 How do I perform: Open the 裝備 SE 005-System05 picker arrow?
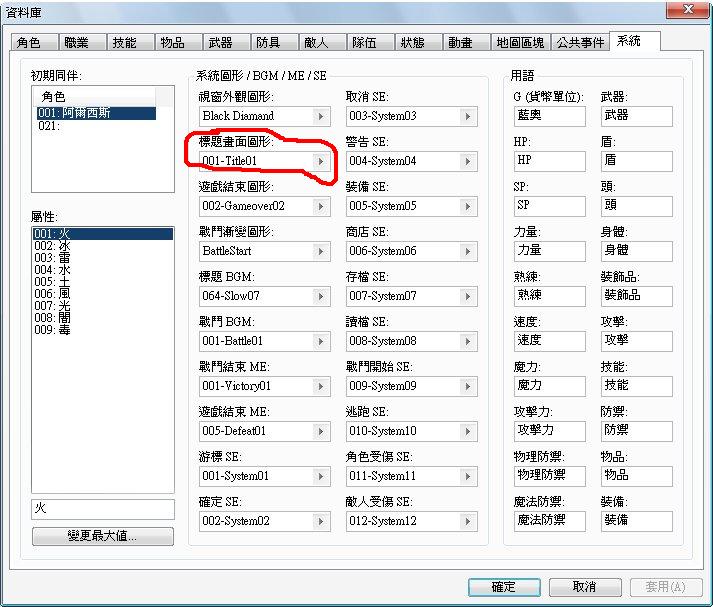468,206
